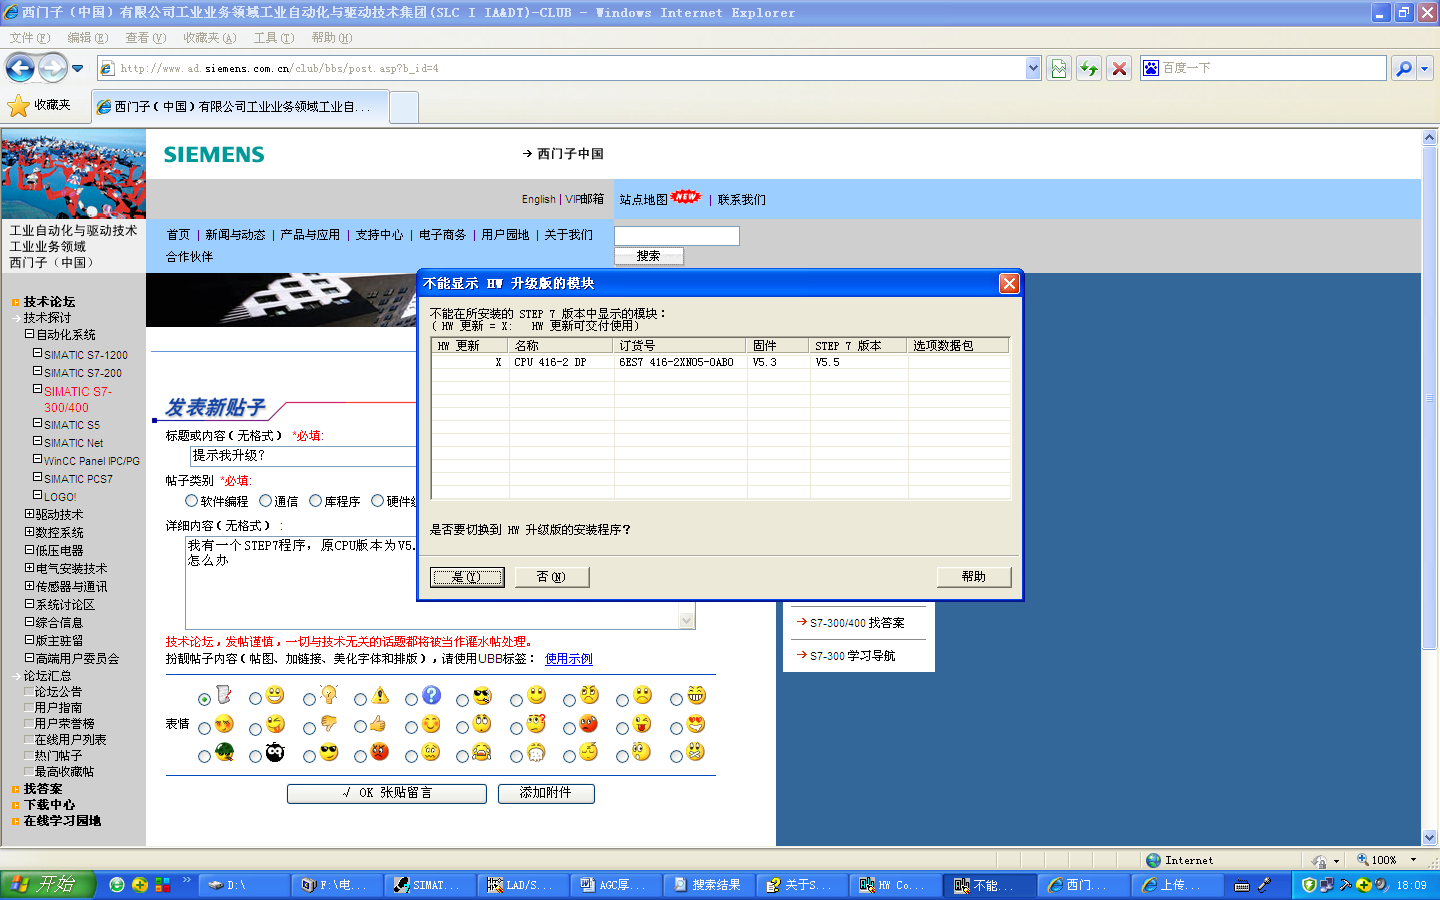Open the D:\ drive taskbar item

[x=244, y=885]
